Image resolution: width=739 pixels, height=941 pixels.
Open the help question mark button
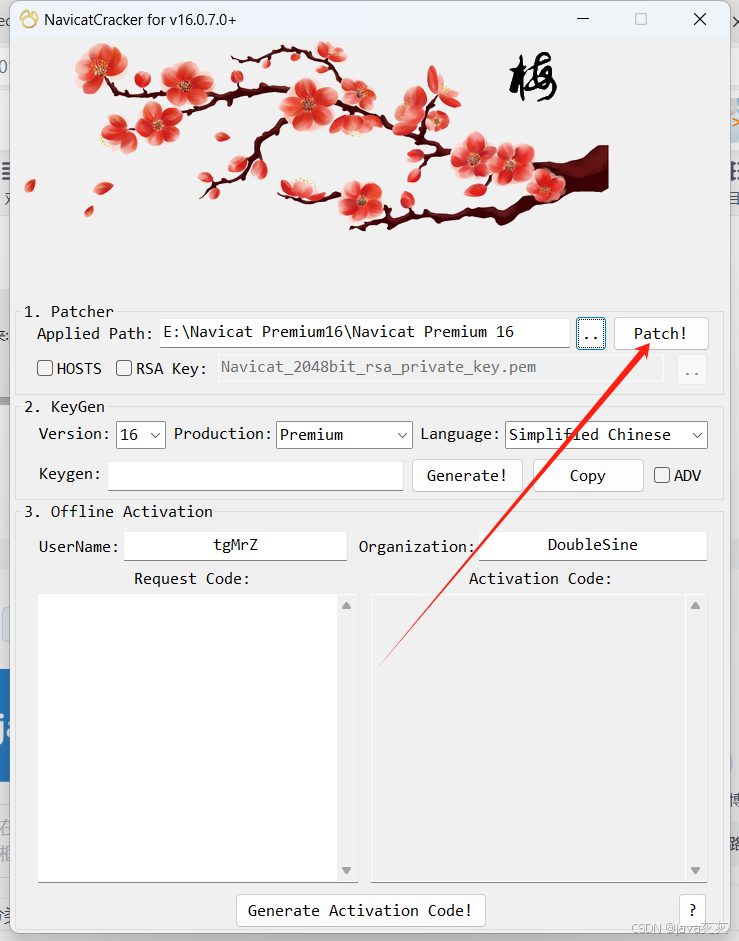pos(692,910)
